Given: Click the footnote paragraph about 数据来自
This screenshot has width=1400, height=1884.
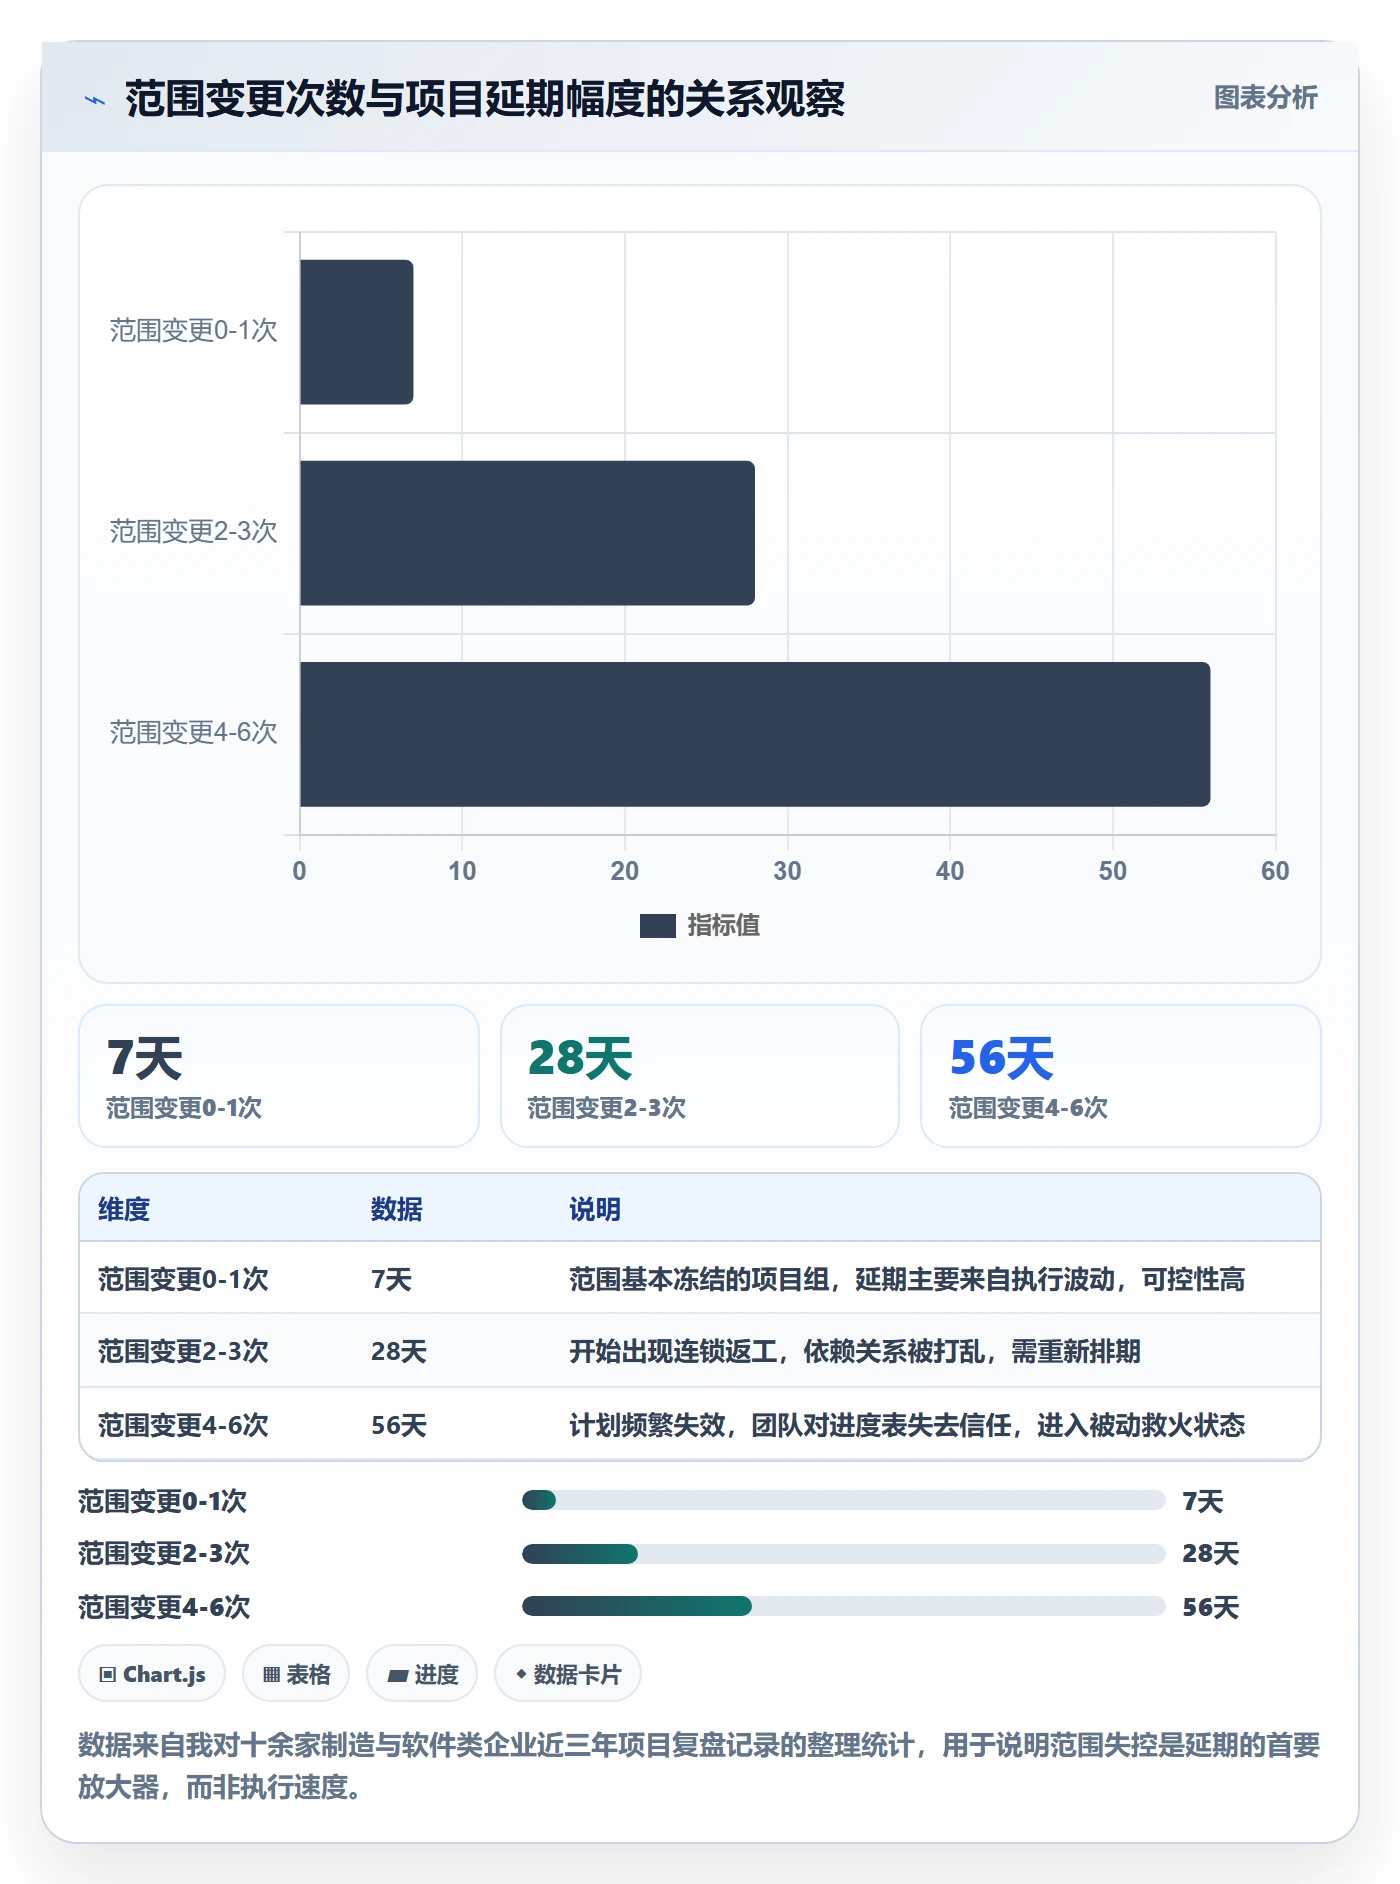Looking at the screenshot, I should click(x=699, y=1765).
